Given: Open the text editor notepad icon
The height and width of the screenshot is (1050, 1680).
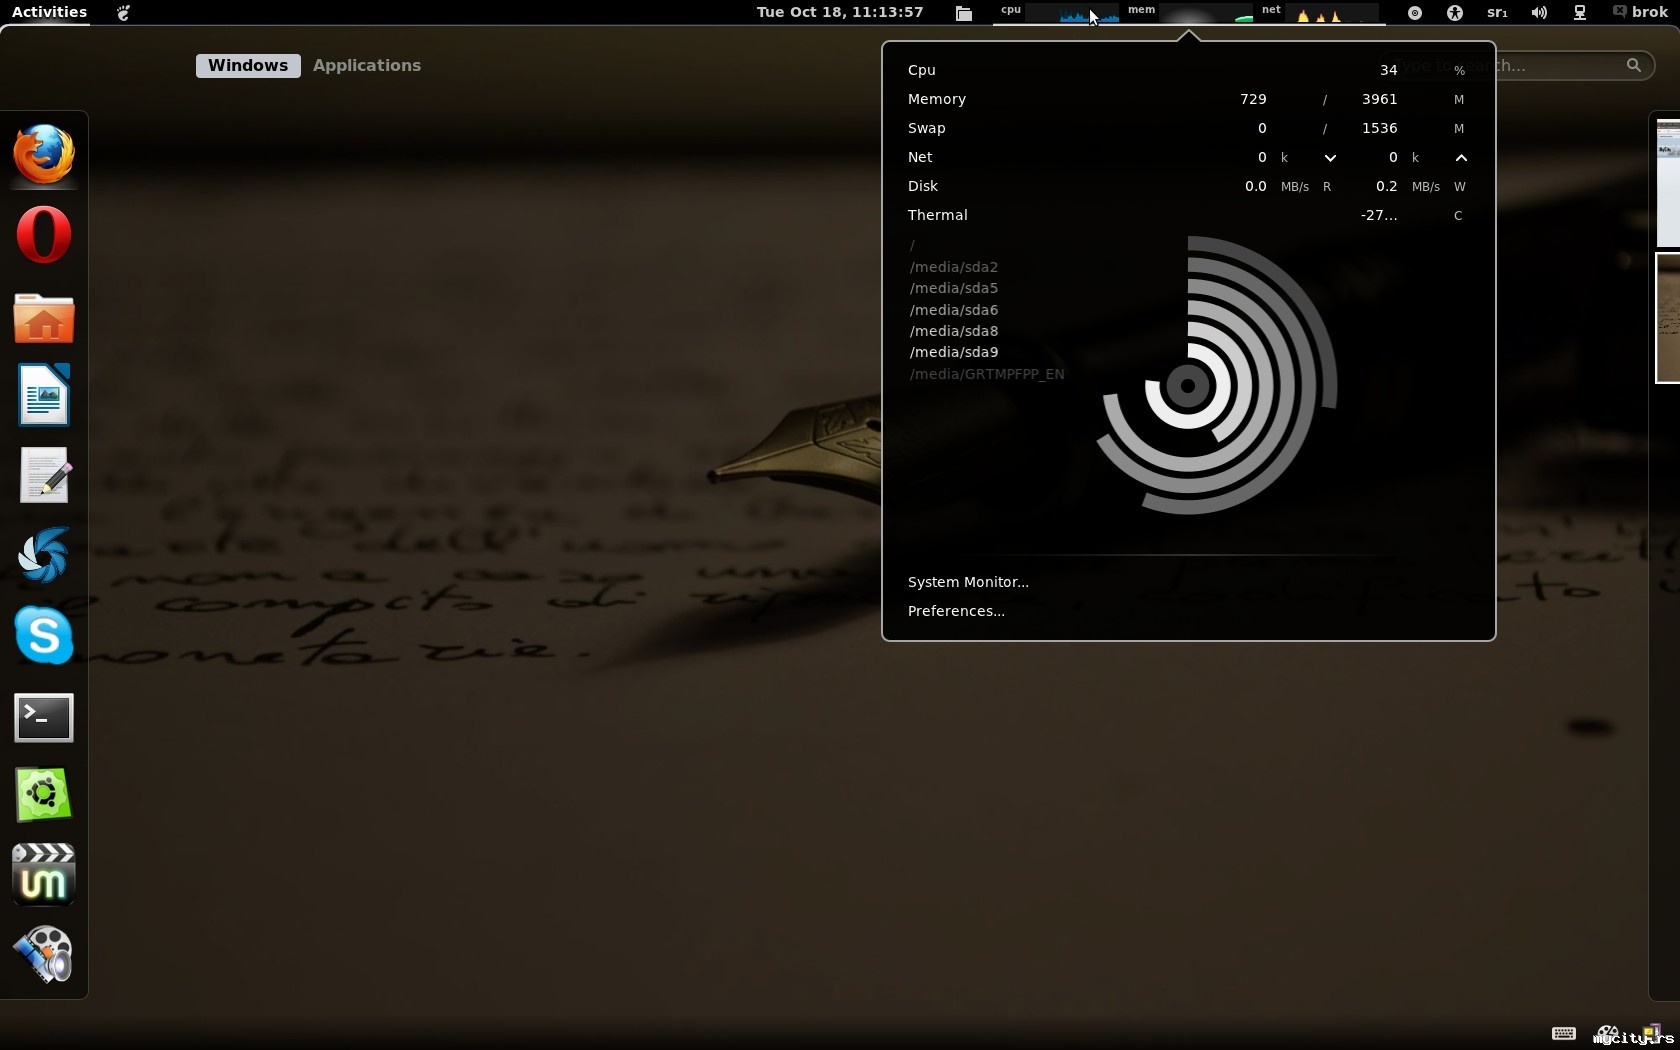Looking at the screenshot, I should (x=44, y=475).
